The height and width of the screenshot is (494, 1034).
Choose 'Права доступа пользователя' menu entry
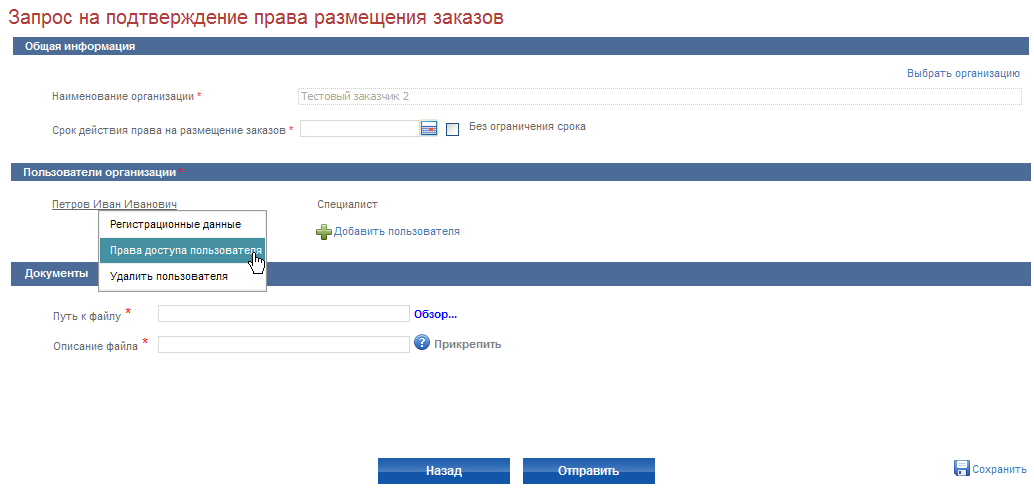[182, 251]
